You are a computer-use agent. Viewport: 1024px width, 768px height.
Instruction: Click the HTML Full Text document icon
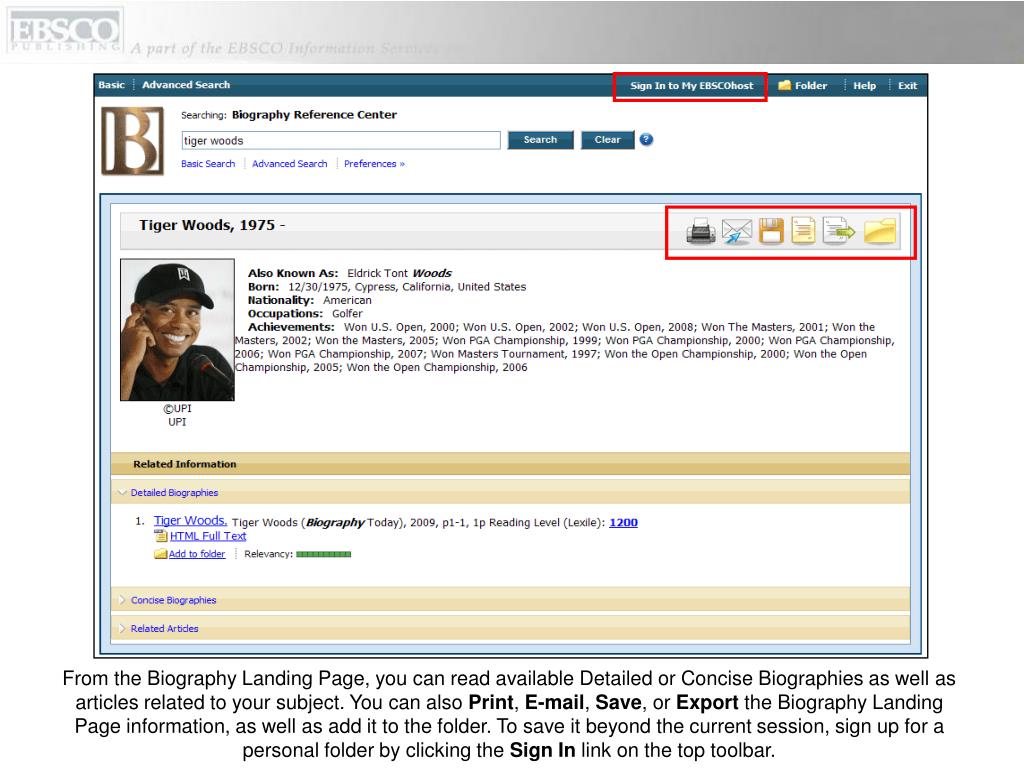click(x=161, y=536)
